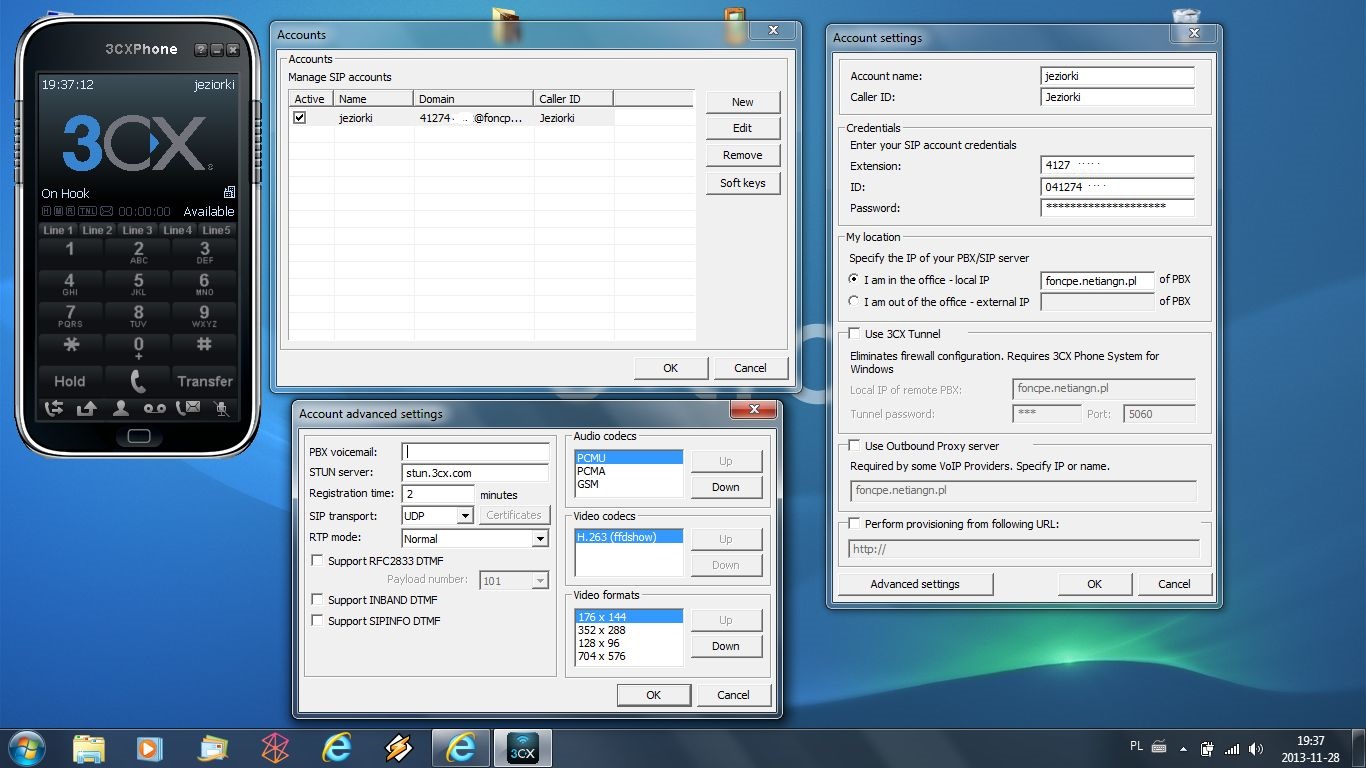Screen dimensions: 1366x768
Task: Select the GSM audio codec
Action: coord(629,484)
